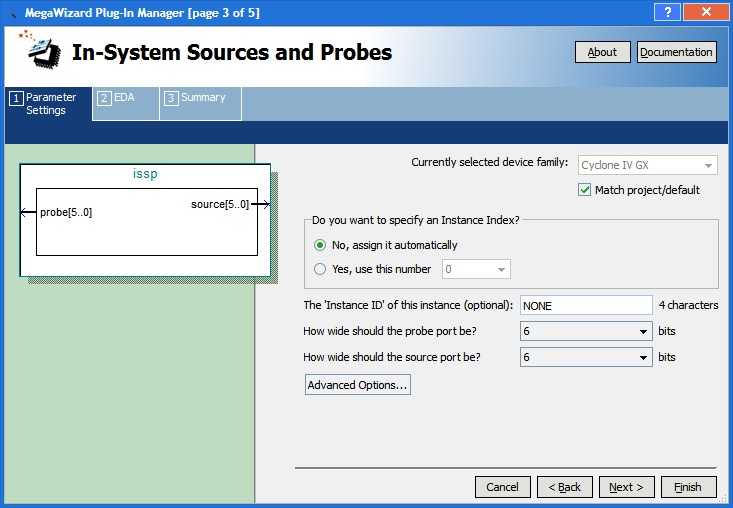Switch to the EDA tab
Screen dimensions: 733x508
126,103
